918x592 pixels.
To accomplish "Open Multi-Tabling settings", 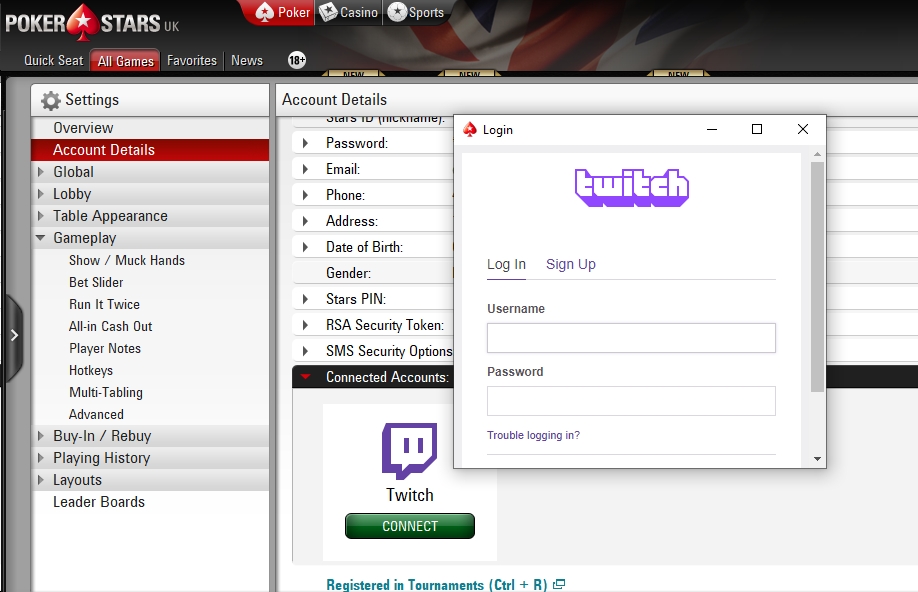I will (x=105, y=392).
